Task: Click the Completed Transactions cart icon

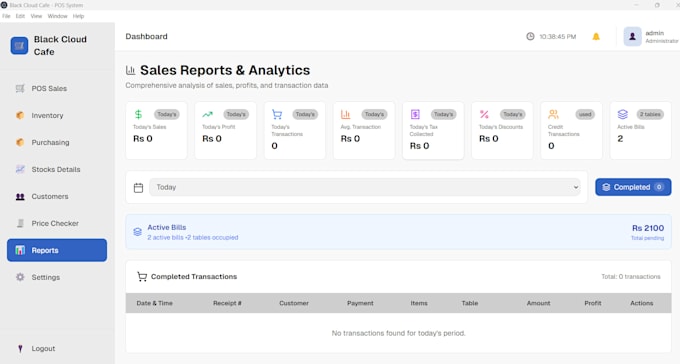Action: click(142, 276)
